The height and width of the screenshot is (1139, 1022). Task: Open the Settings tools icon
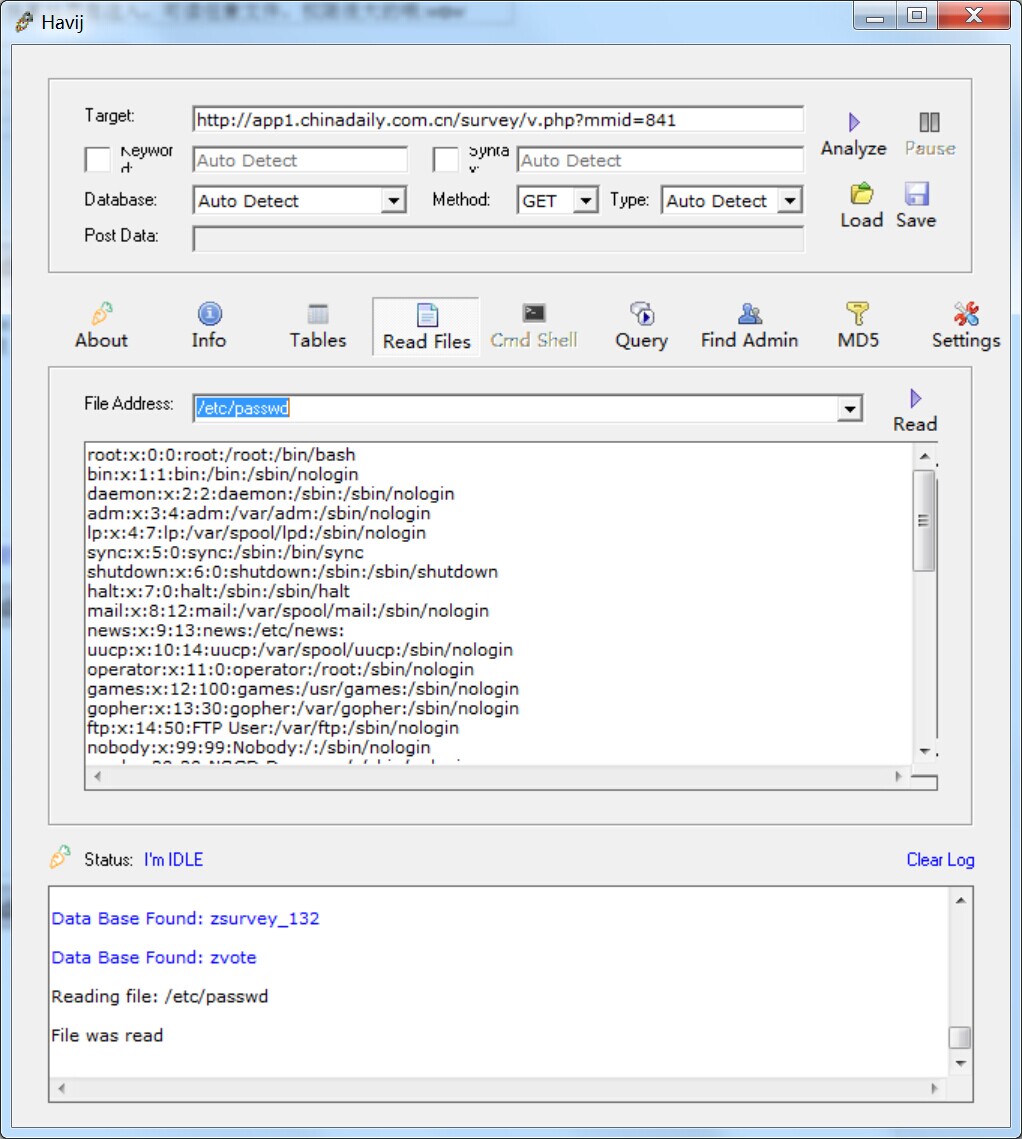tap(966, 314)
